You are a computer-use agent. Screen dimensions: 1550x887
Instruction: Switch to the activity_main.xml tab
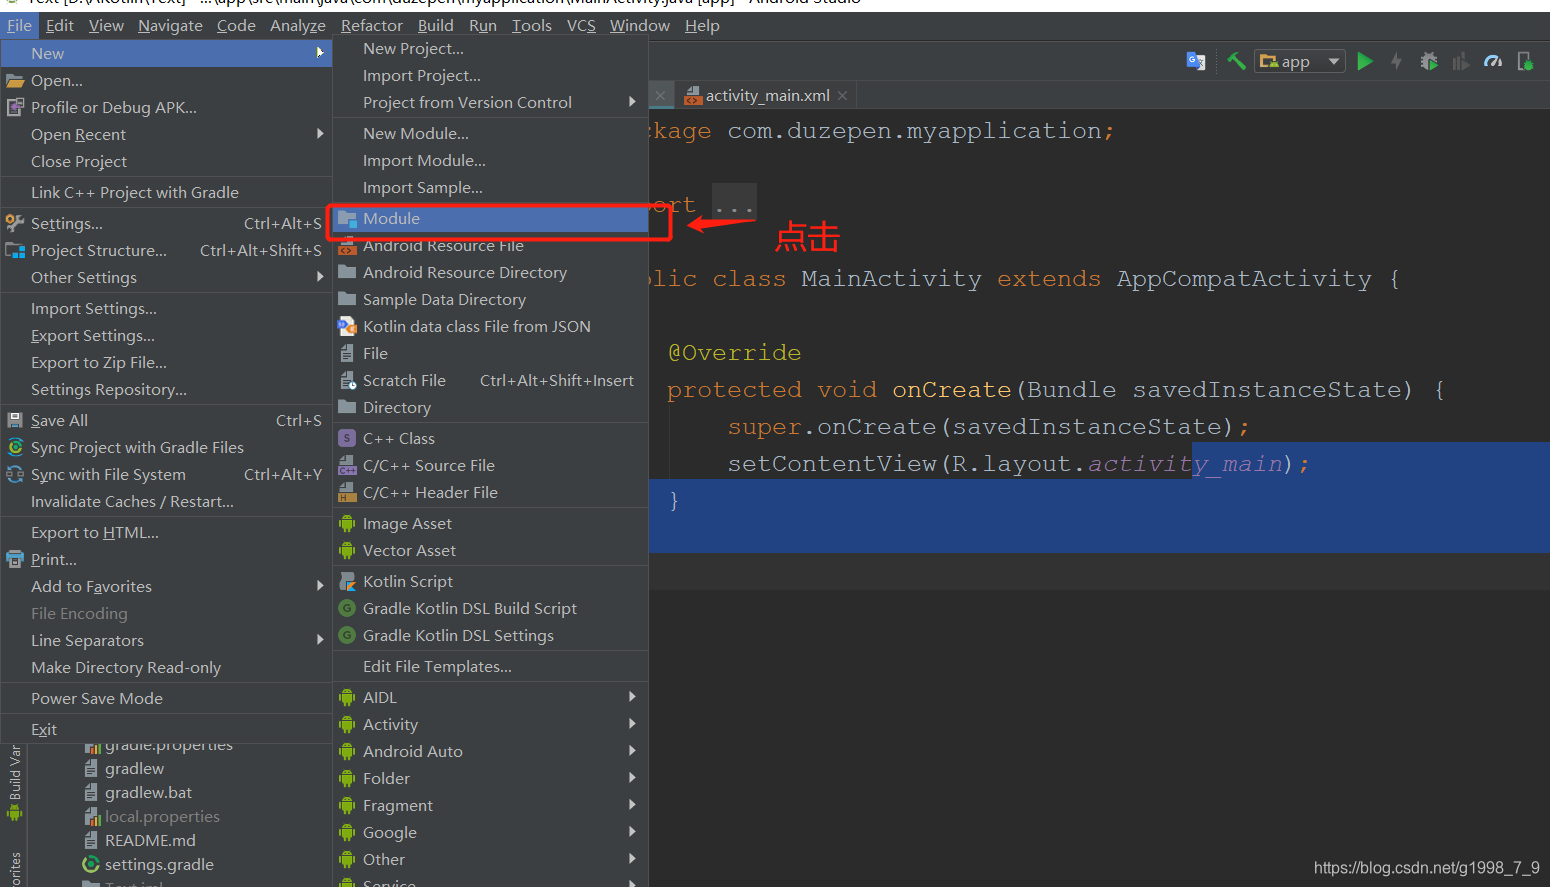767,96
